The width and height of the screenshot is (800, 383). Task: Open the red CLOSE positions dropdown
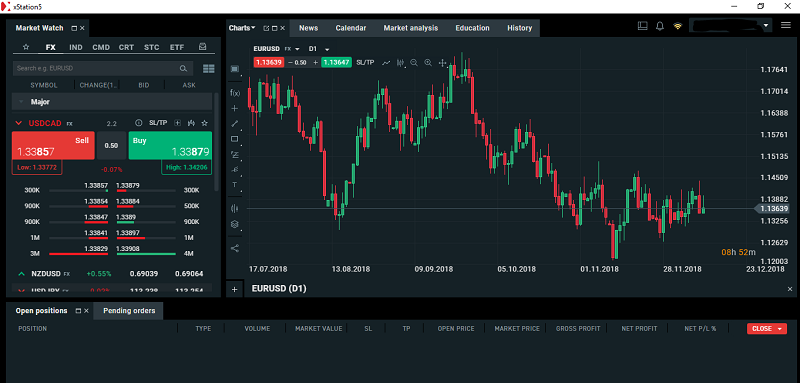pyautogui.click(x=767, y=328)
